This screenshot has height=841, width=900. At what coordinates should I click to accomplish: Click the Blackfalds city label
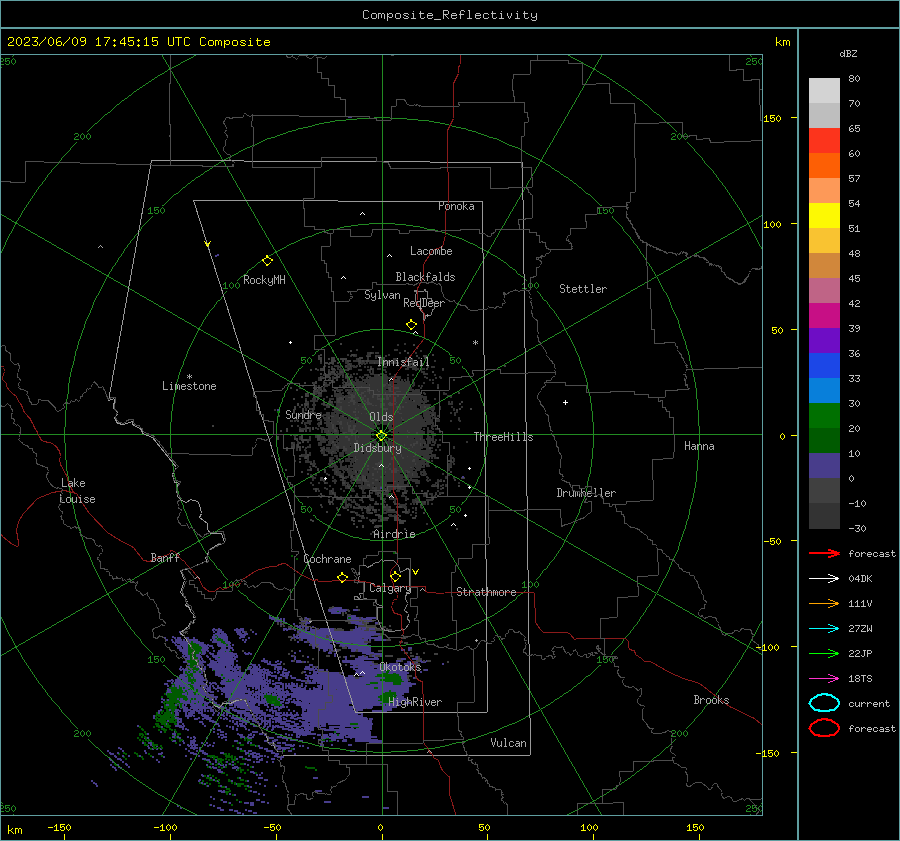tap(425, 277)
